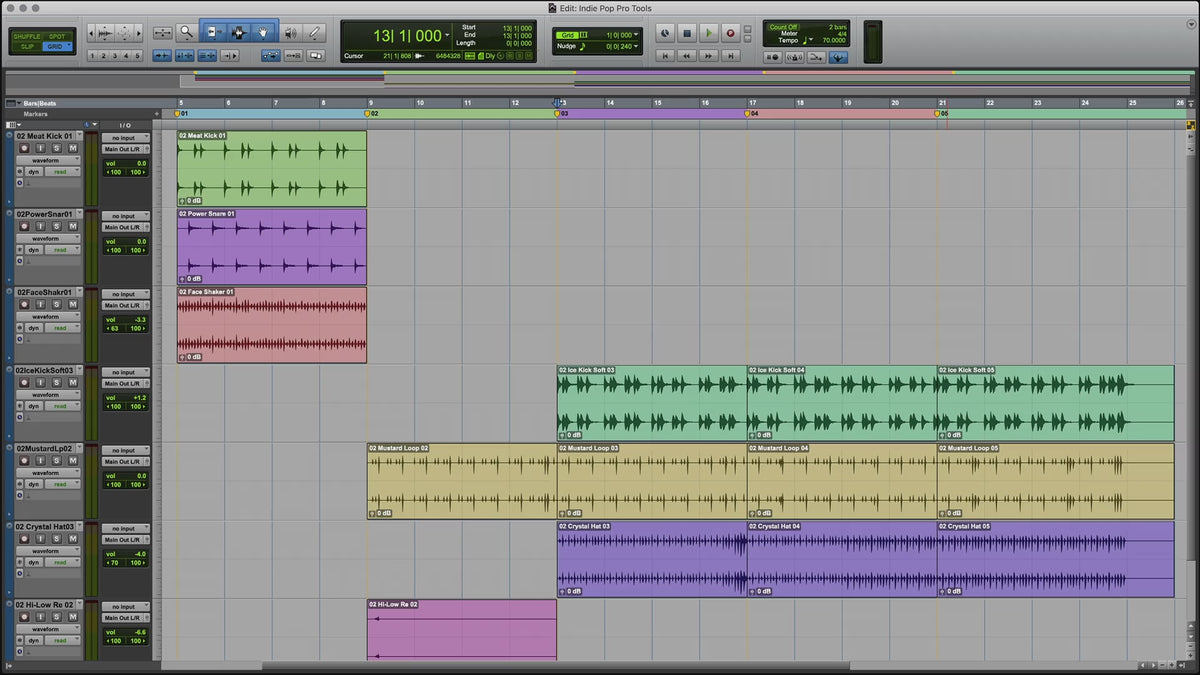Choose the Pencil tool

[314, 32]
